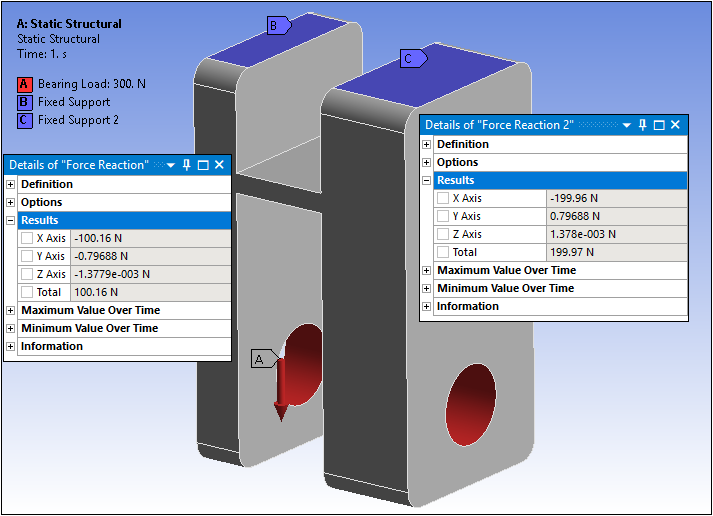Check X Axis box in Force Reaction 2 panel

click(x=443, y=198)
